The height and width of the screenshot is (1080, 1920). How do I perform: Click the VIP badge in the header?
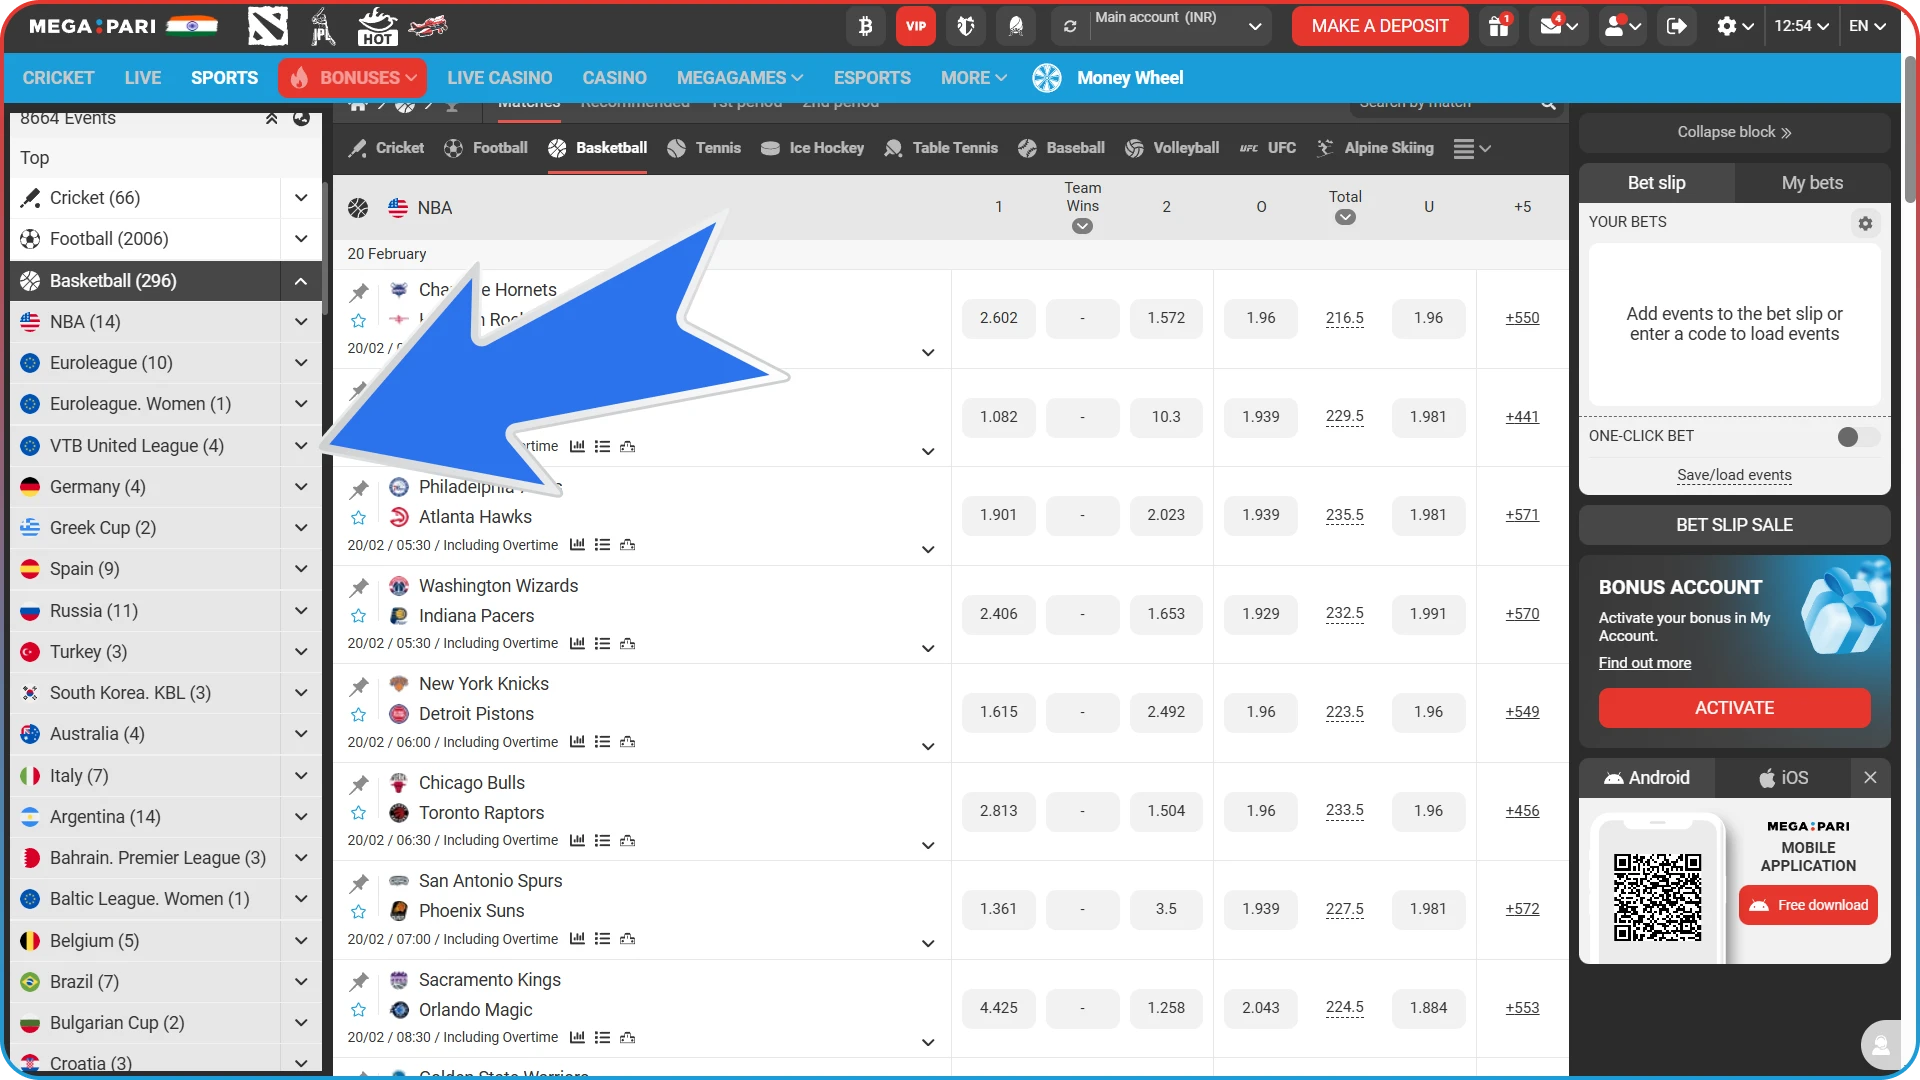pos(914,26)
